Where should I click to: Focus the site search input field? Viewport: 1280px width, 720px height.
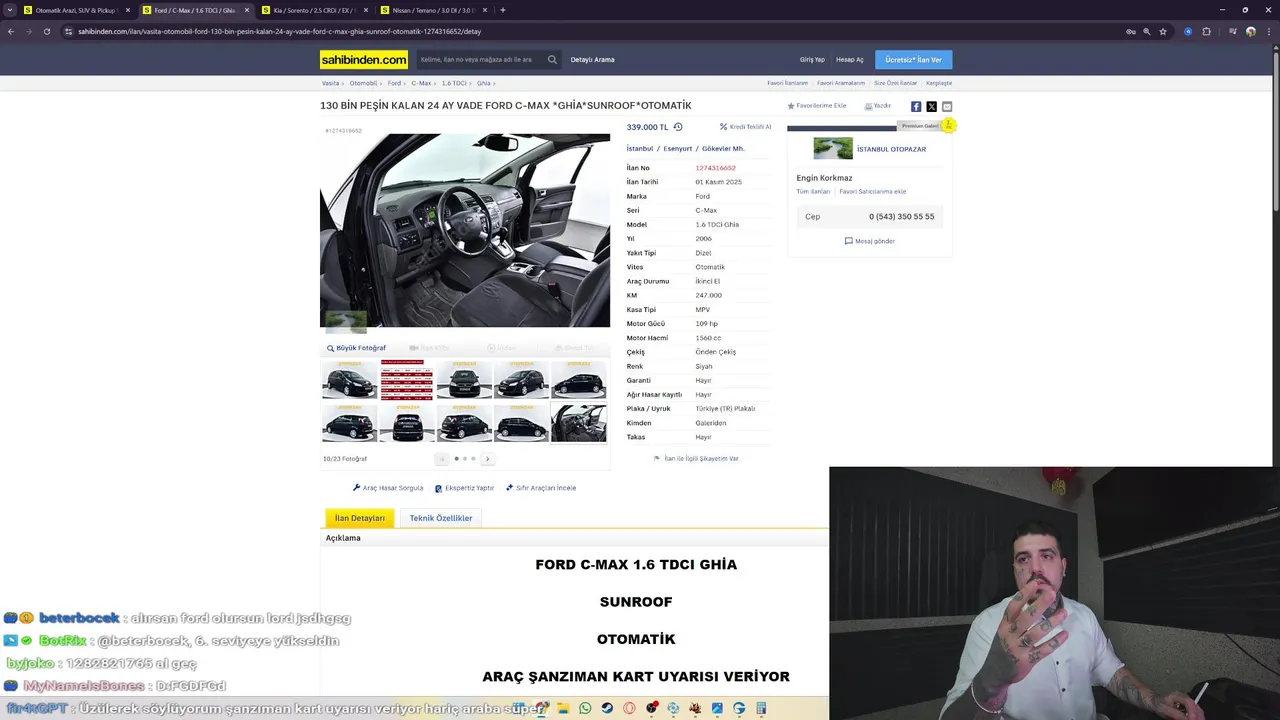pos(482,60)
